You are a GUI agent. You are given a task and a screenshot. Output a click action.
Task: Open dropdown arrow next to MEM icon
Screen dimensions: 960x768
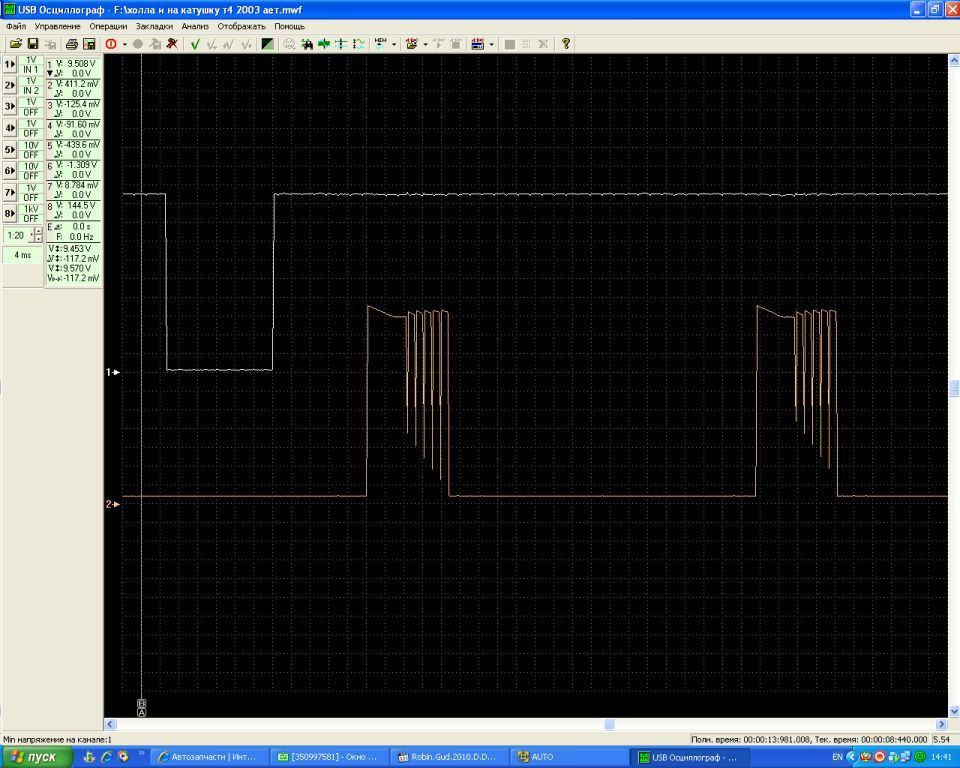394,44
